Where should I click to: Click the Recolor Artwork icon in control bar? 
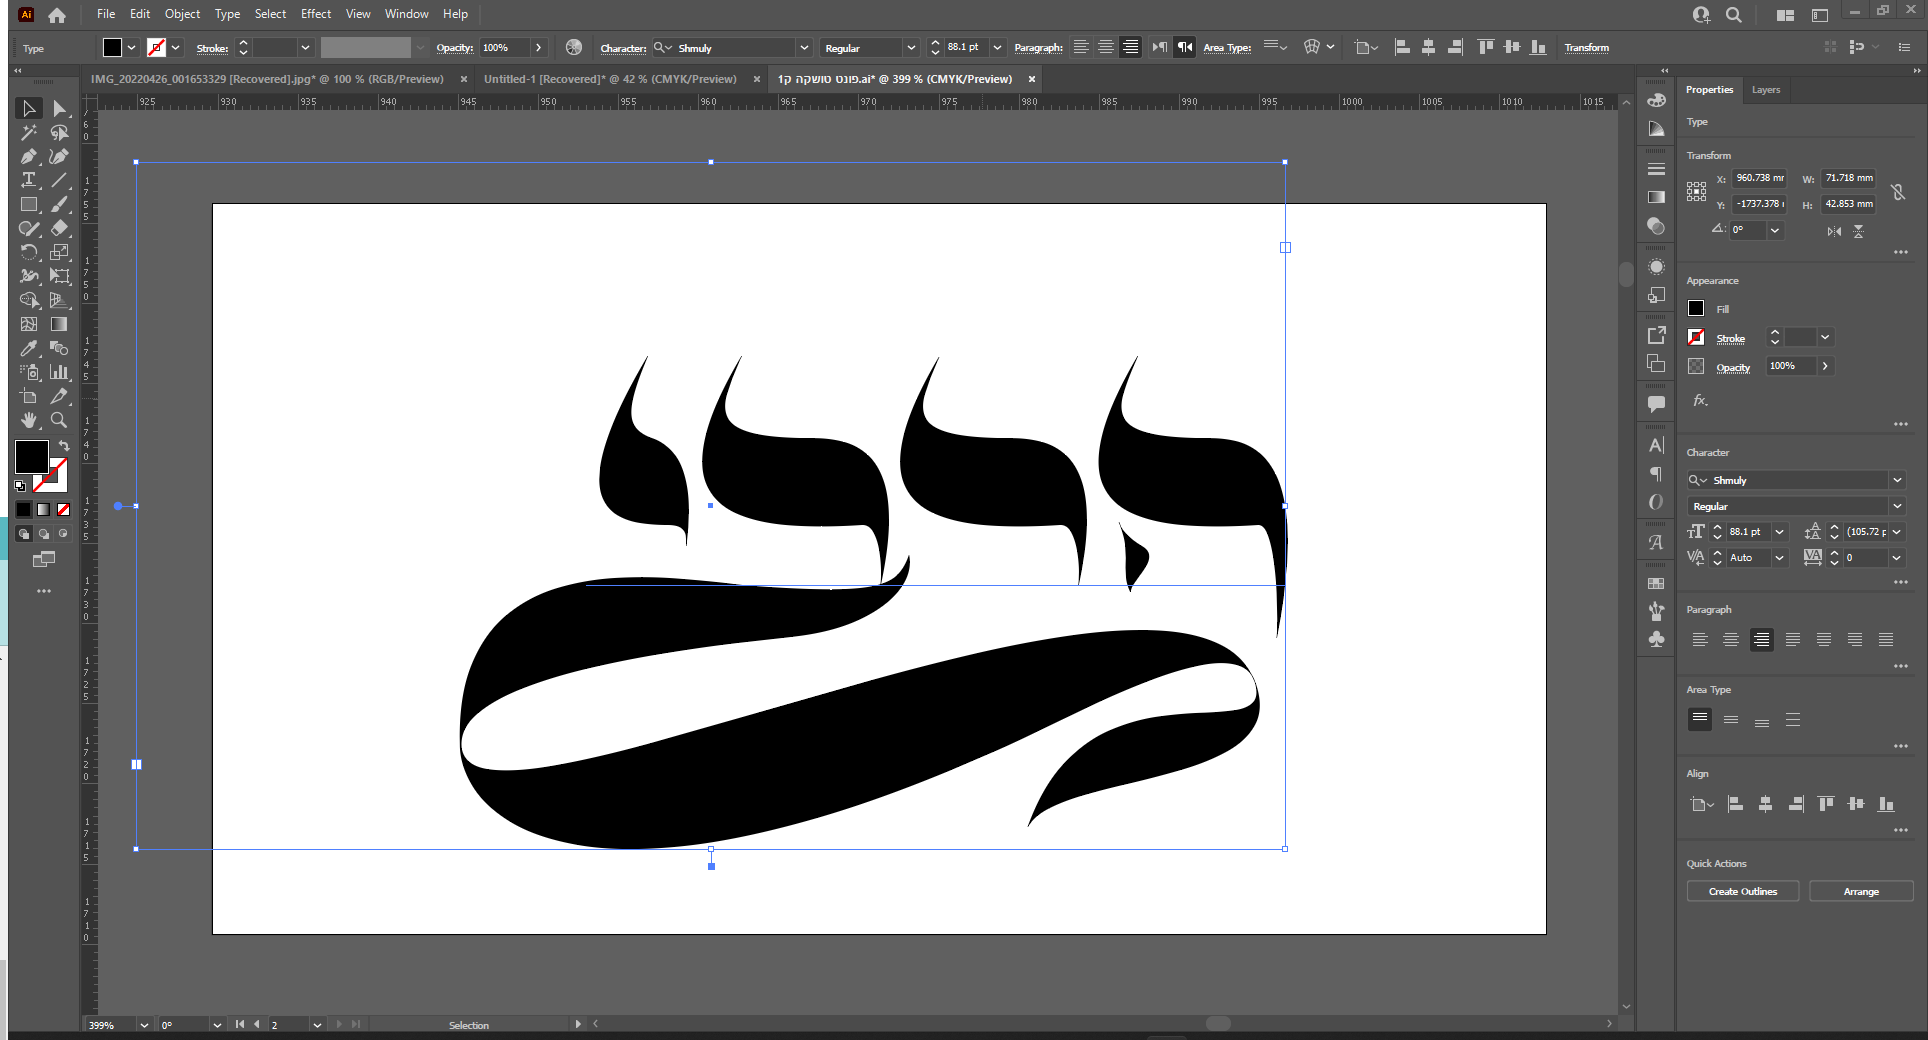tap(573, 47)
